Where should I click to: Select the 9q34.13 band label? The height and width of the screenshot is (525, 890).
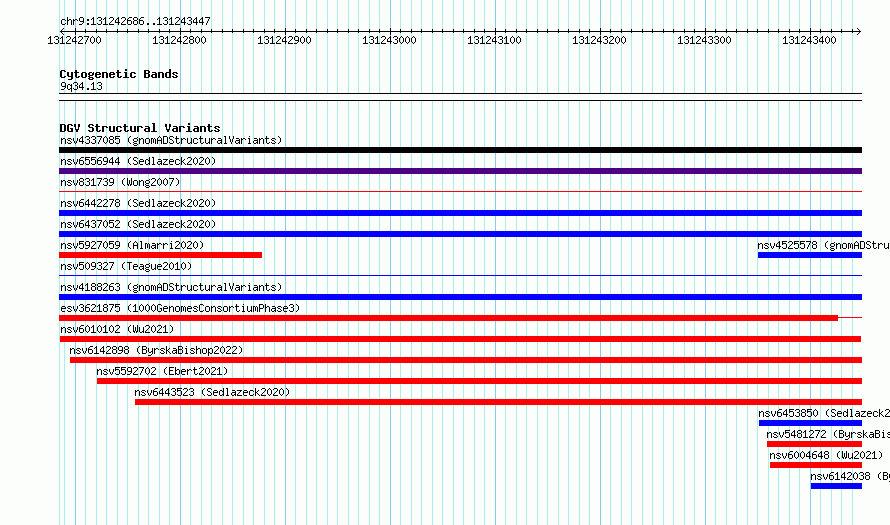click(81, 86)
